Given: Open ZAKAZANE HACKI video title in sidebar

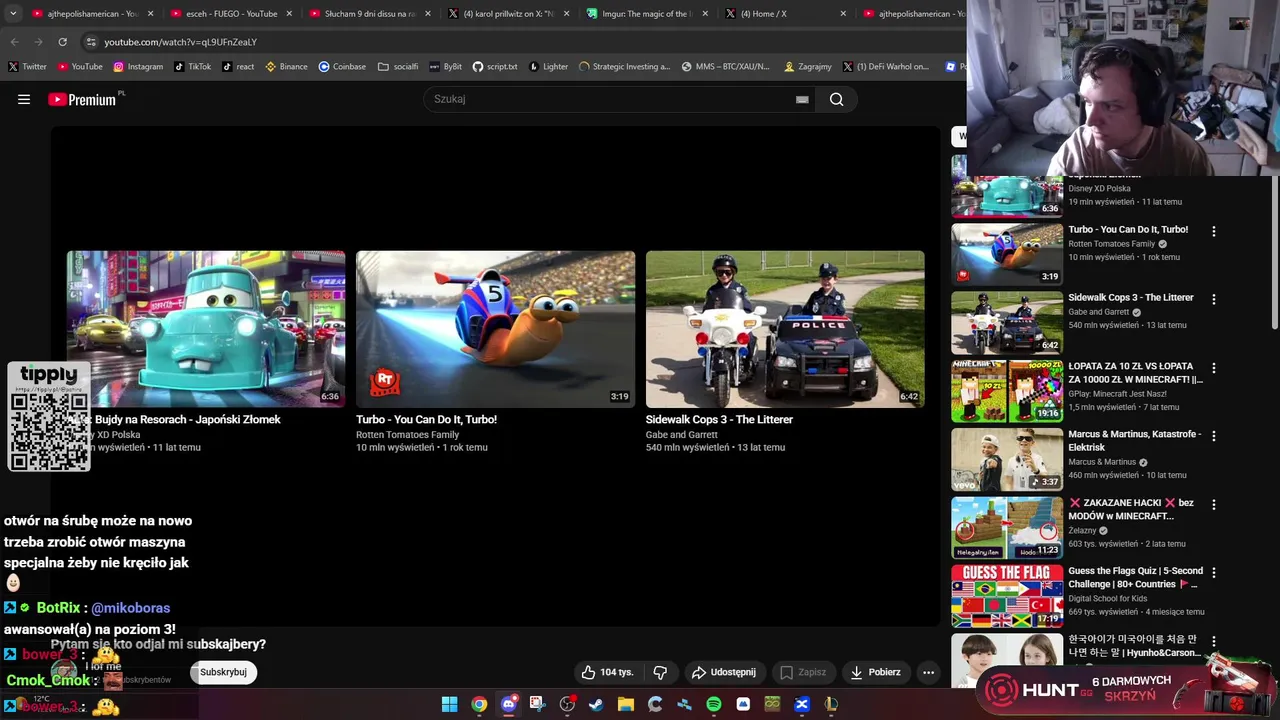Looking at the screenshot, I should coord(1131,509).
